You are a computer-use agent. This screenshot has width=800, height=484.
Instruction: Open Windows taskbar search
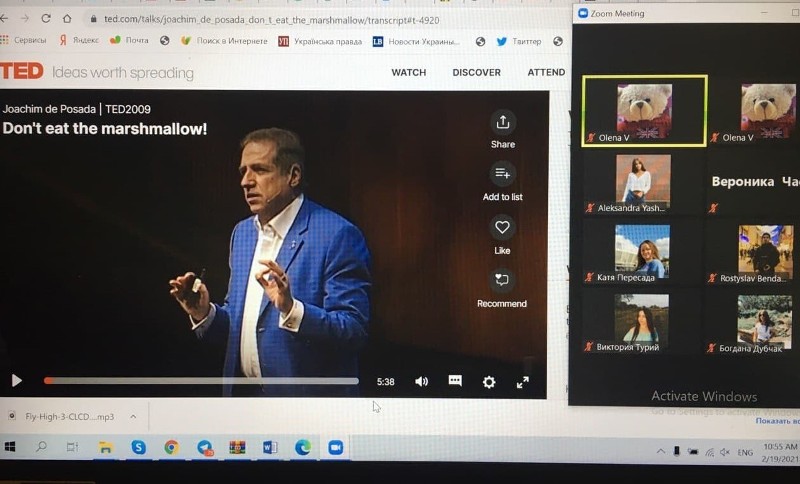point(41,447)
